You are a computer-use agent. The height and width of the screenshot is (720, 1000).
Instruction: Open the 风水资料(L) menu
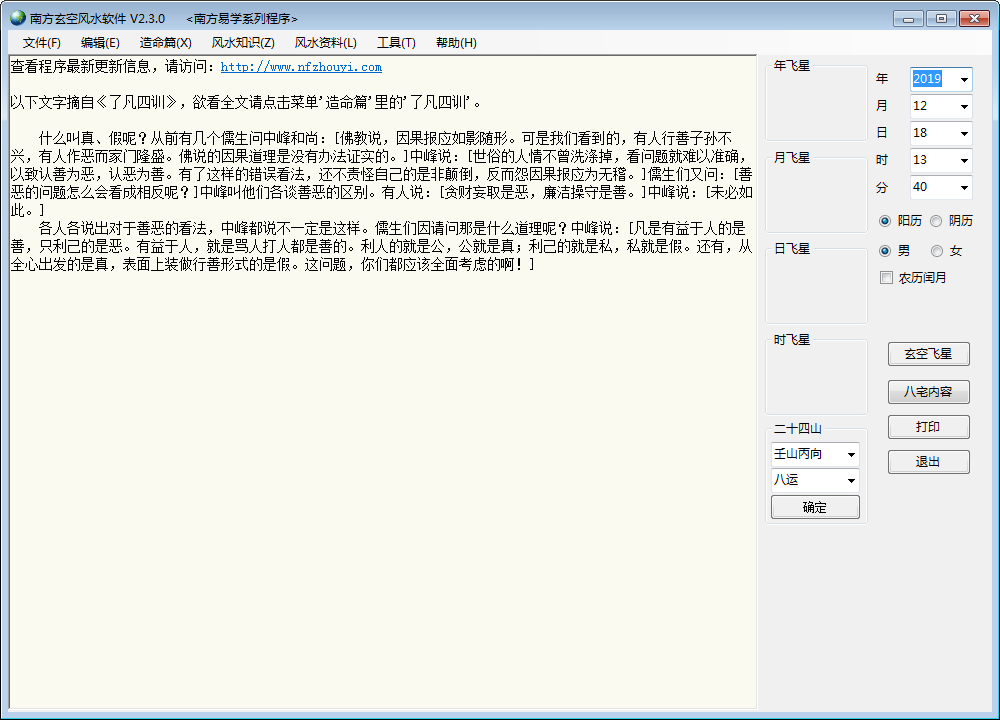pyautogui.click(x=325, y=43)
